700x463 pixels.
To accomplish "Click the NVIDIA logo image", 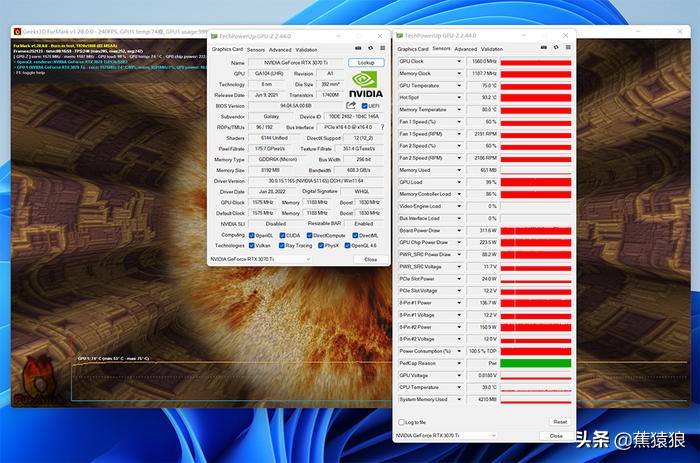I will coord(366,84).
